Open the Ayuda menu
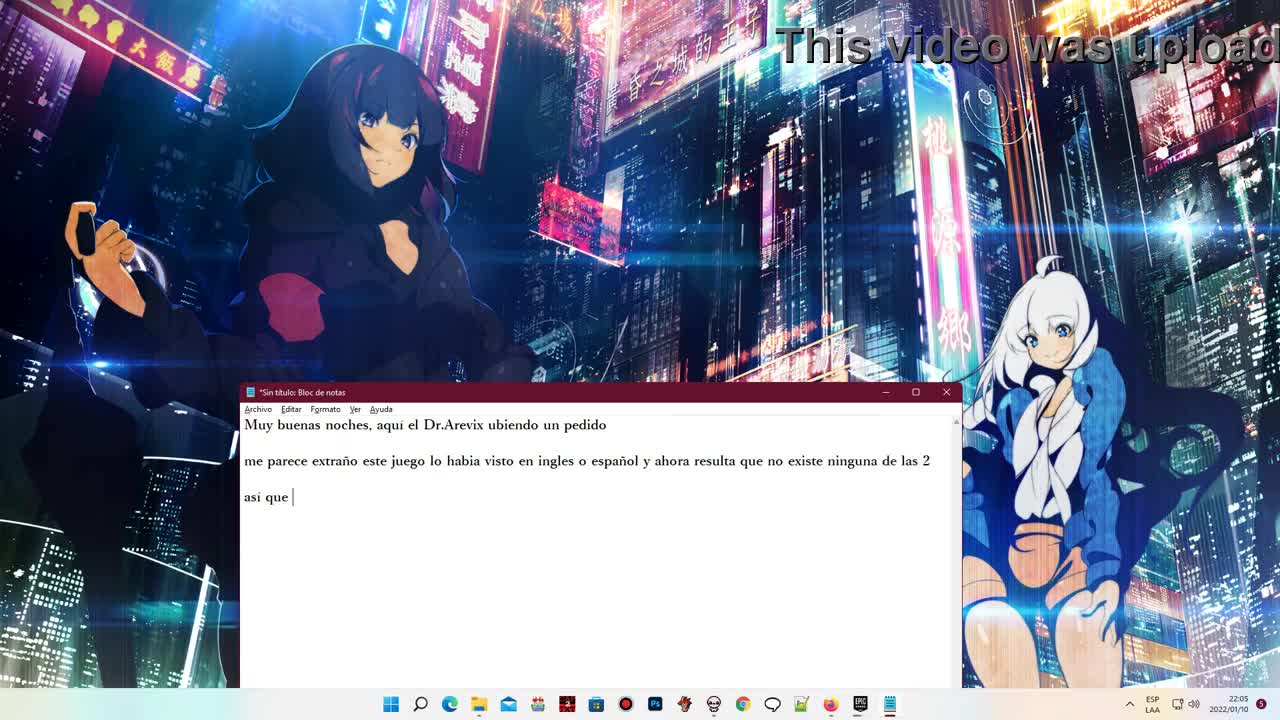 pos(381,409)
